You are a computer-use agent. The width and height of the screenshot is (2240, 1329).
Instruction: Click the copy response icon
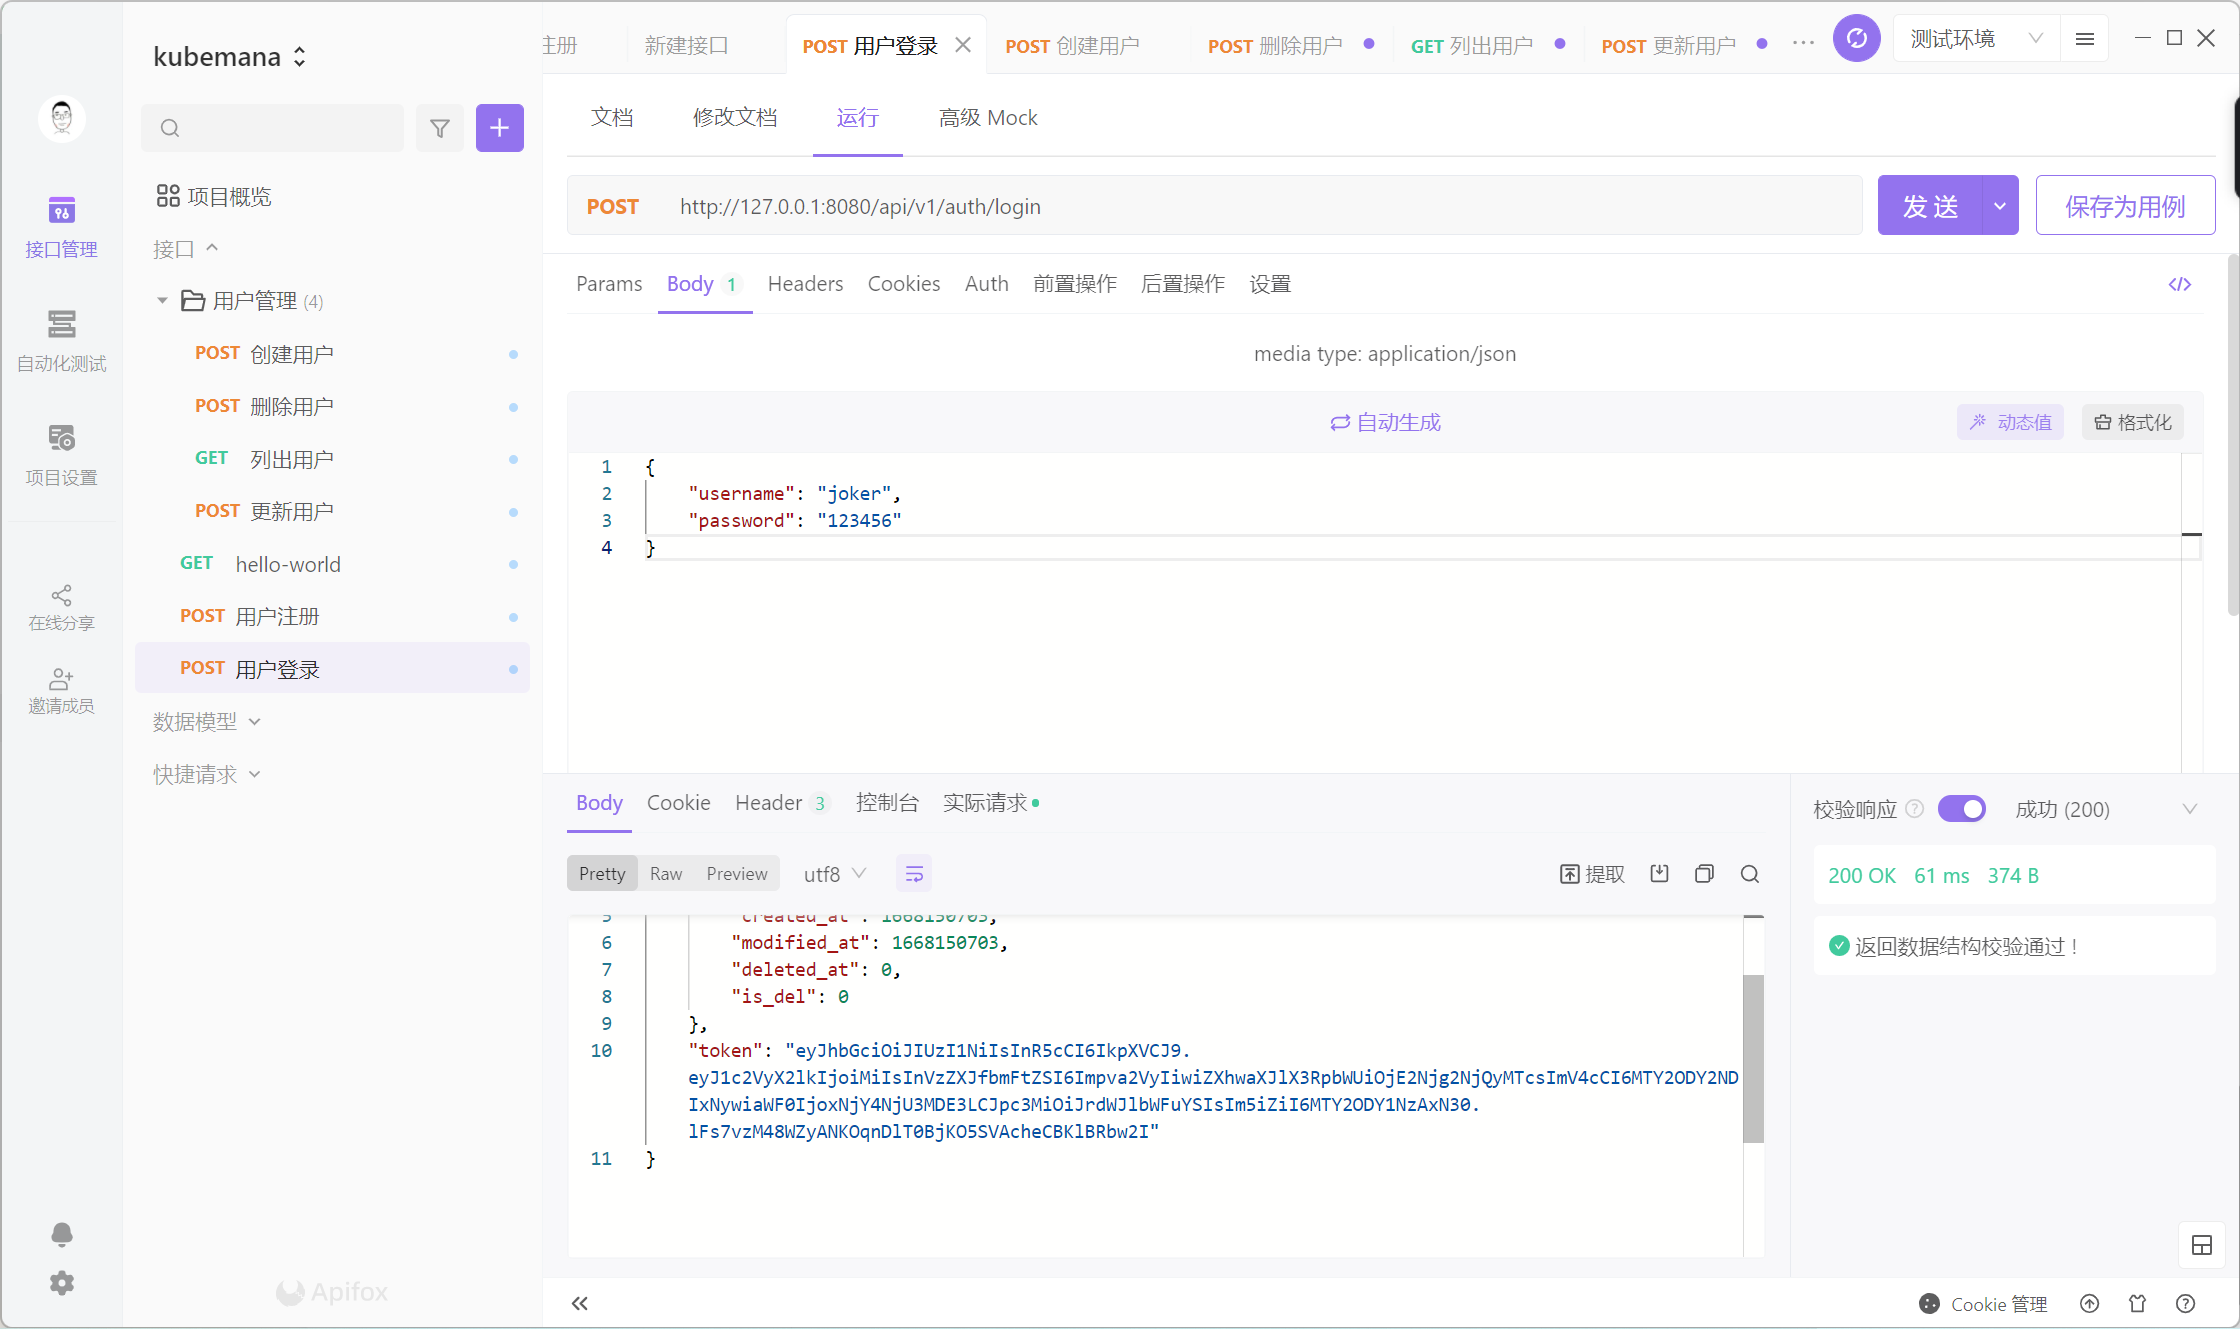(1705, 874)
